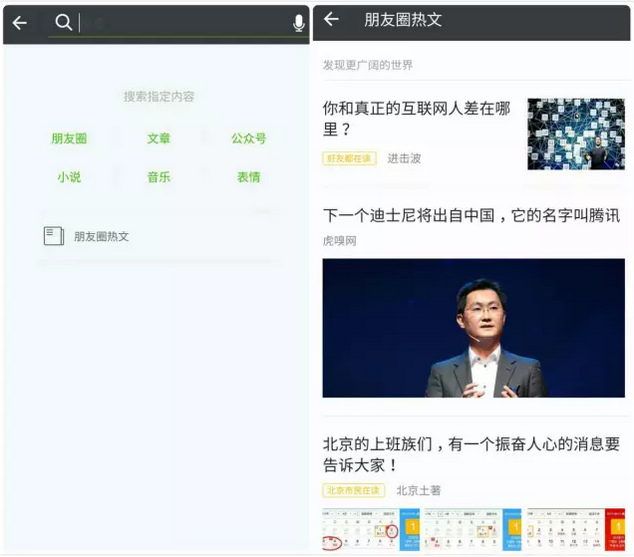Tap 搜索指定内容 label
634x557 pixels.
pos(159,97)
